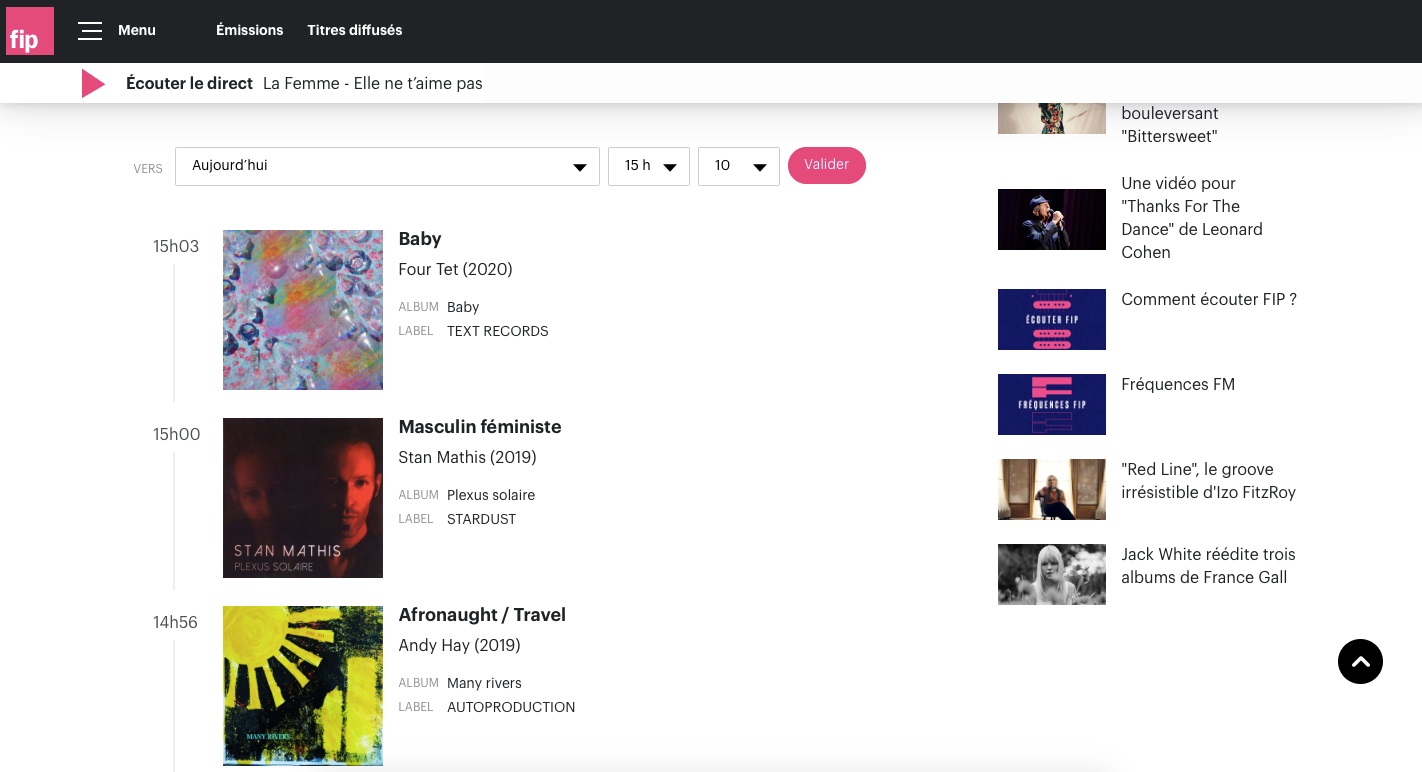Viewport: 1422px width, 772px height.
Task: Click the scroll-to-top arrow button
Action: (x=1360, y=661)
